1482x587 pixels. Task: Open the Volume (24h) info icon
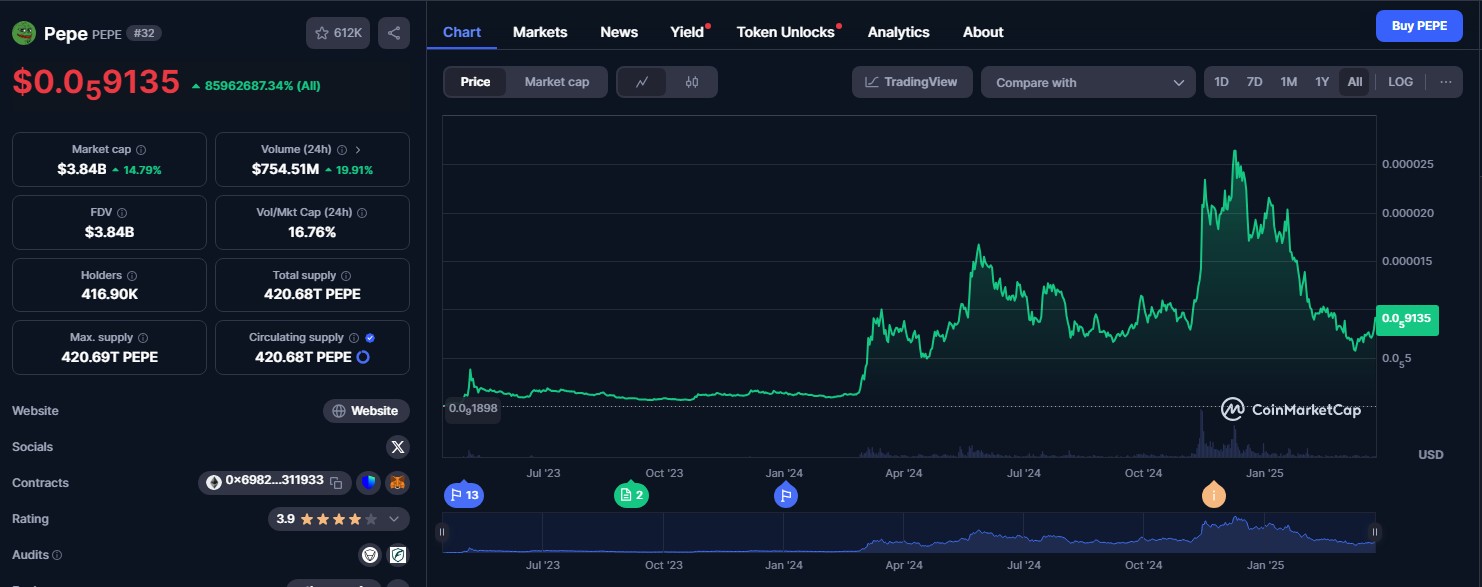point(342,149)
